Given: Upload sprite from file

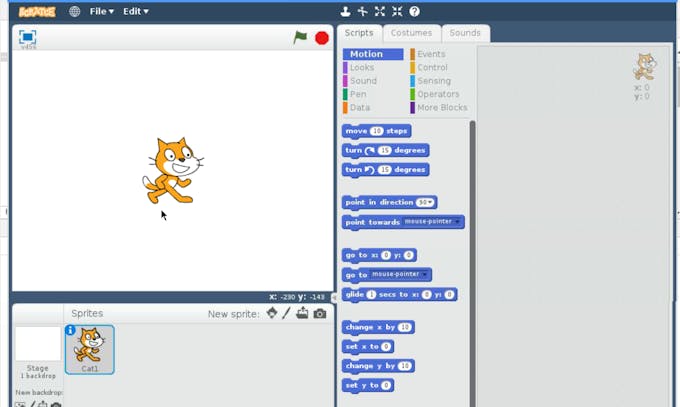Looking at the screenshot, I should tap(302, 313).
